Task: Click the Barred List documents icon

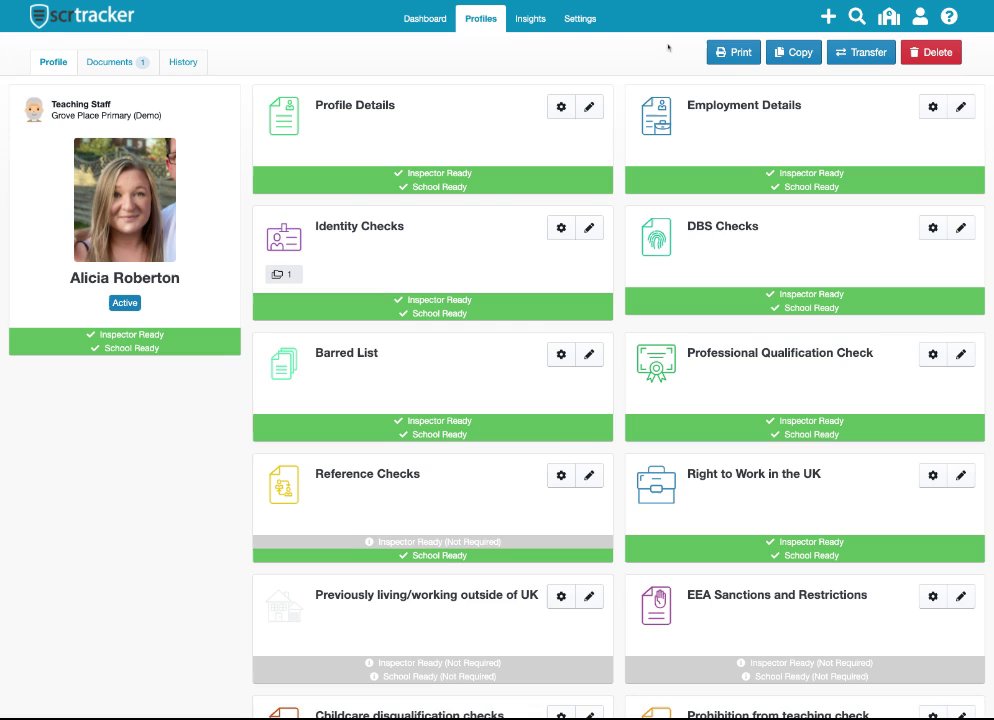Action: (x=283, y=364)
